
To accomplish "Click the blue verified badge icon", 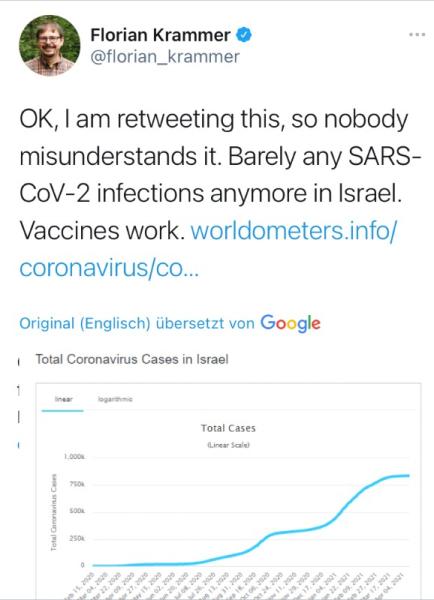I will tap(244, 35).
